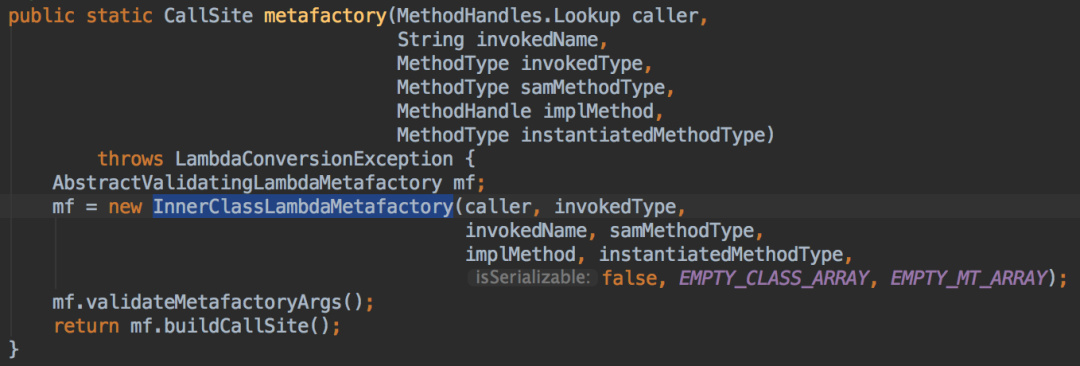The width and height of the screenshot is (1080, 366).
Task: Click the AbstractValidatingLambdaMetafactory type
Action: 247,183
